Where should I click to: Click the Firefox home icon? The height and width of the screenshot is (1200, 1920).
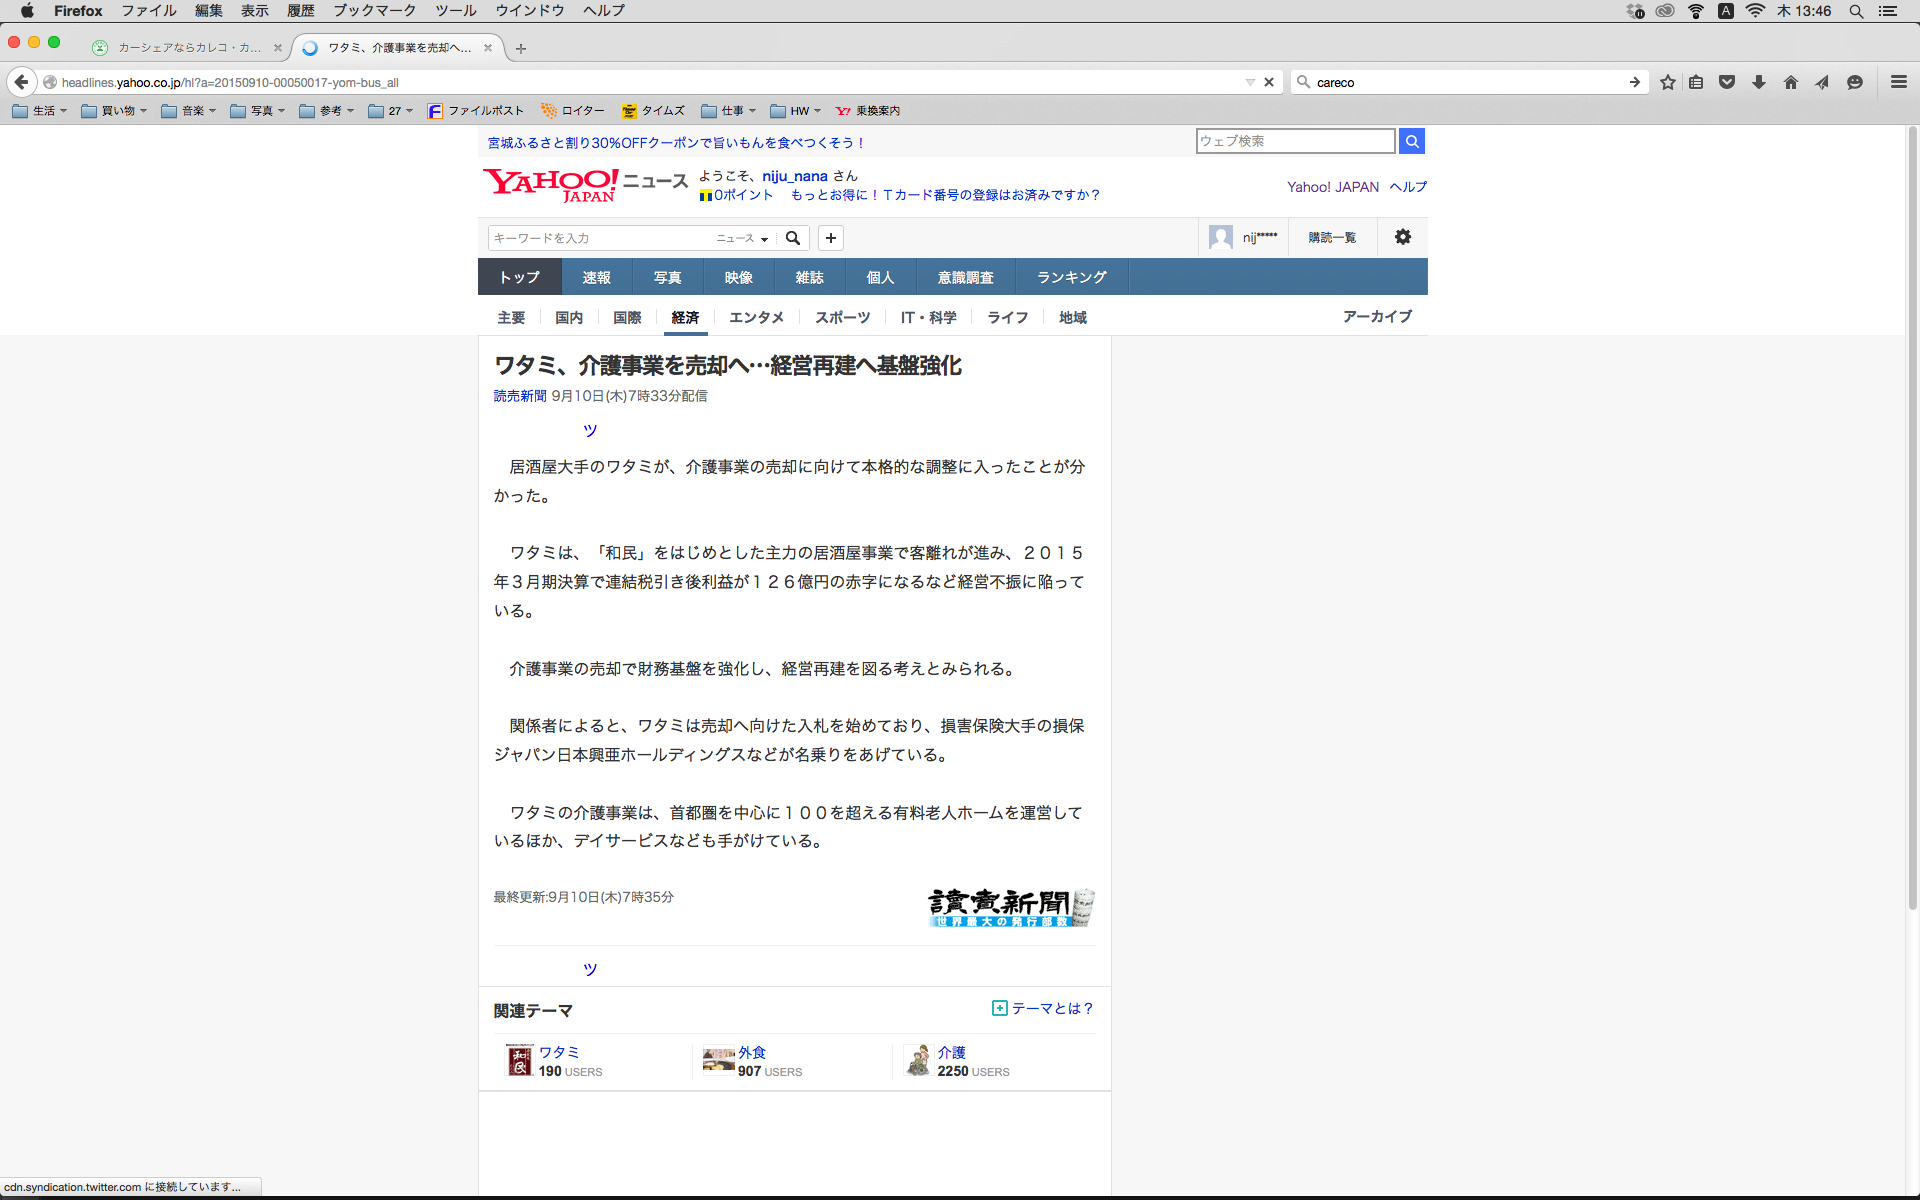coord(1790,82)
